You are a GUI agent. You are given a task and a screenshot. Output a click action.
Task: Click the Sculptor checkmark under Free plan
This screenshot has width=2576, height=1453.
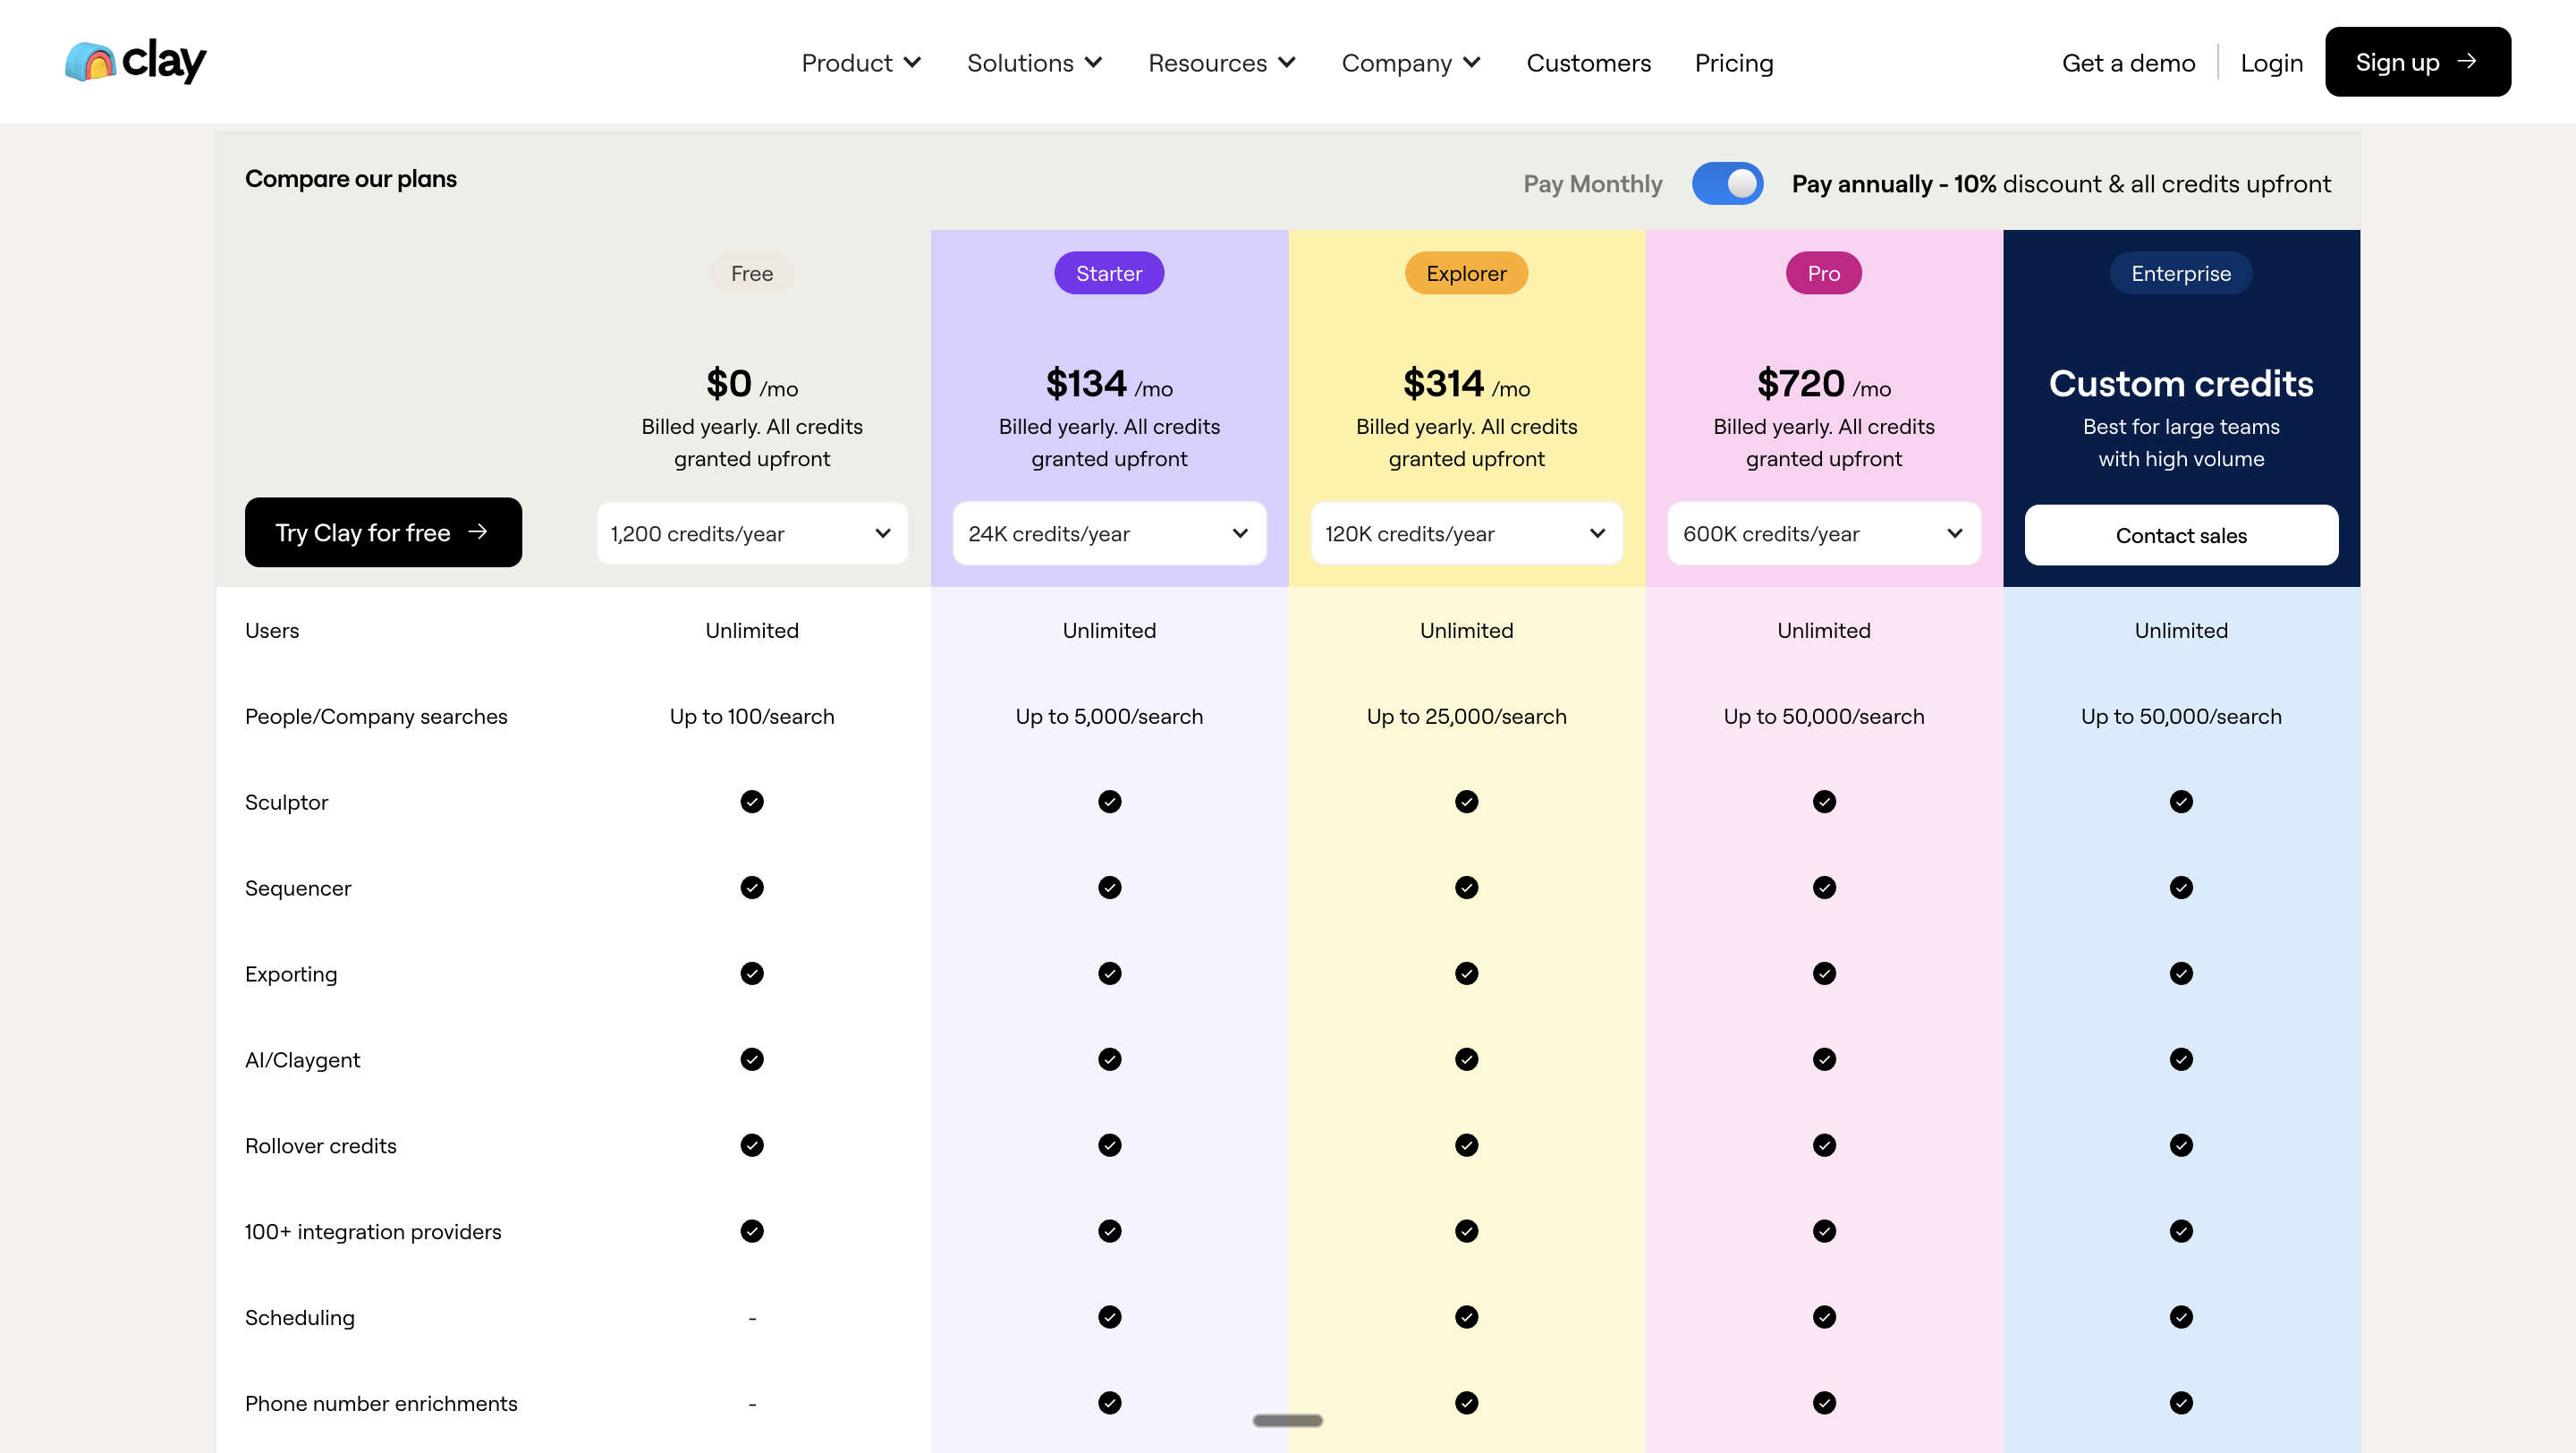click(x=752, y=801)
